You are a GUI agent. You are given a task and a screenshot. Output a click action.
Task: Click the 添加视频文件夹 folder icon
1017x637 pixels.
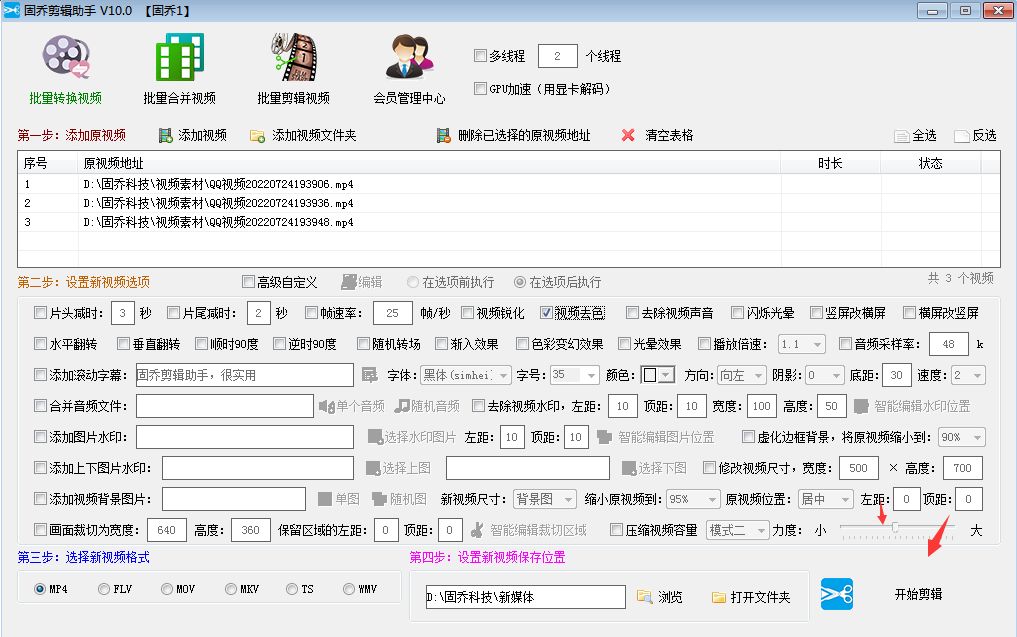[x=257, y=136]
